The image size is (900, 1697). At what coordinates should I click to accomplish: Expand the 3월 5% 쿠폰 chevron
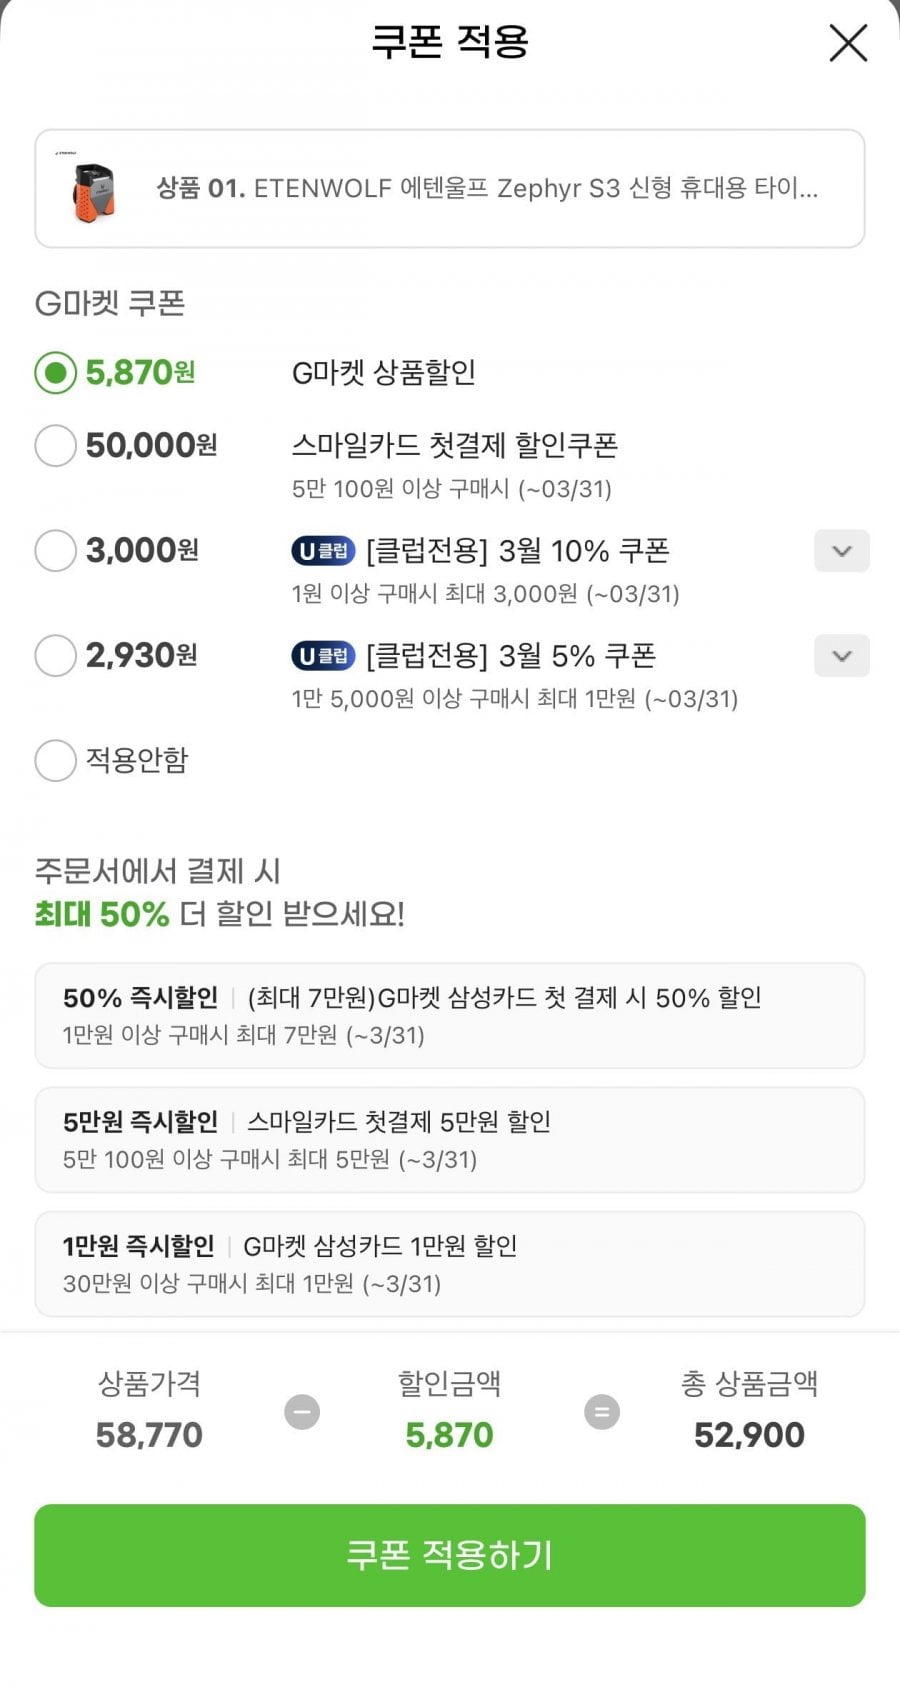click(841, 656)
